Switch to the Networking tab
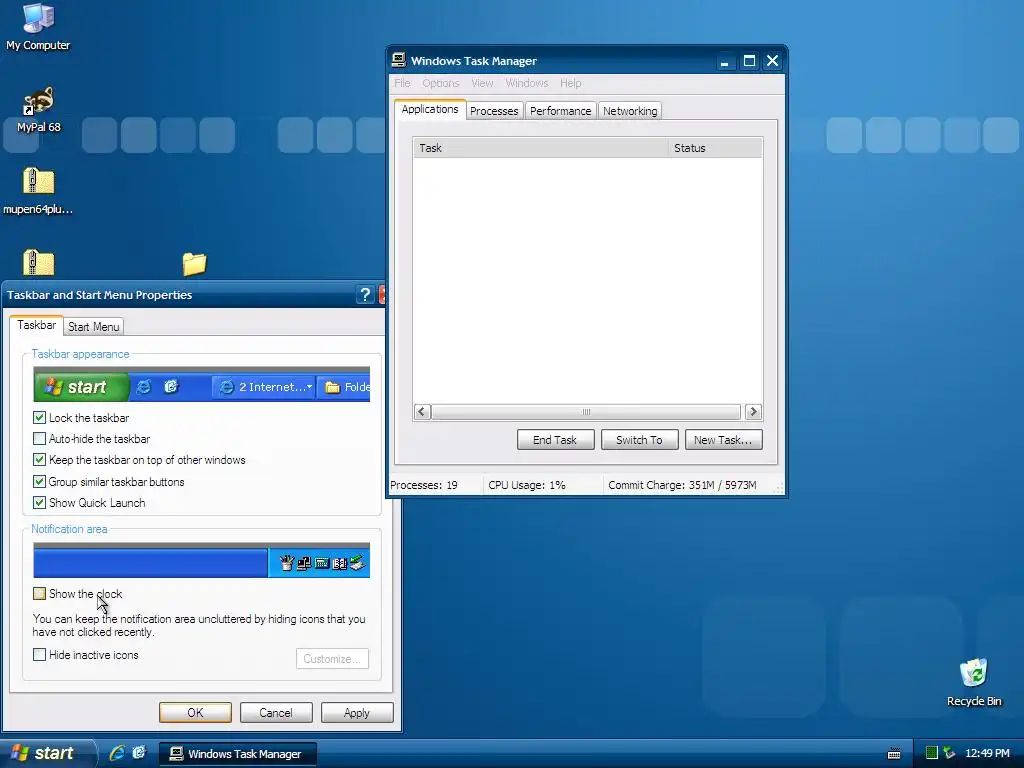1024x768 pixels. click(630, 111)
